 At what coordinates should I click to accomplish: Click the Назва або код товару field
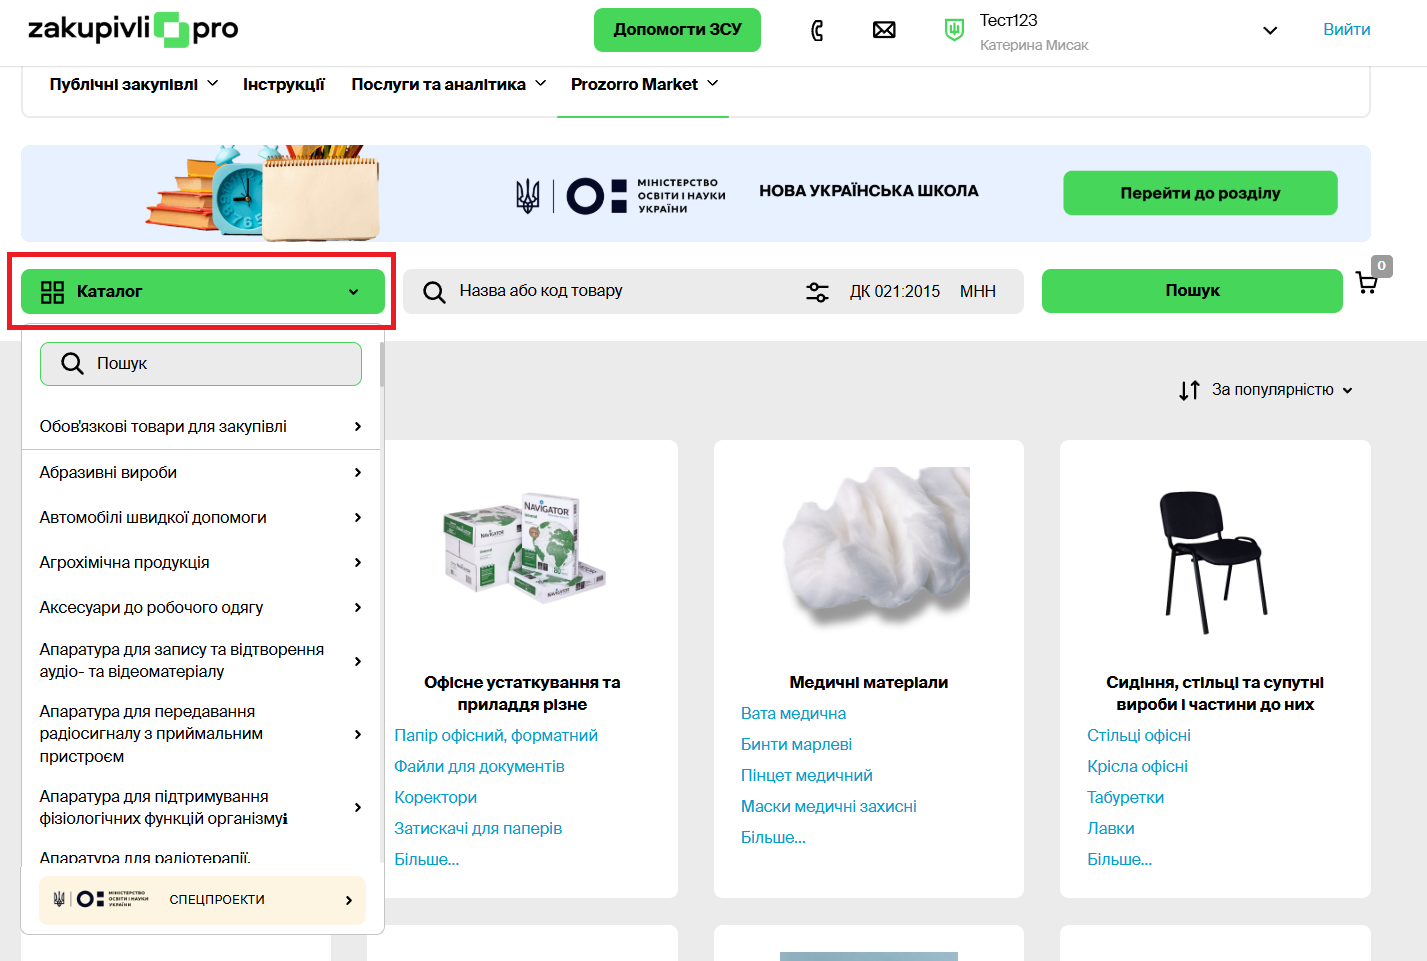click(x=620, y=291)
